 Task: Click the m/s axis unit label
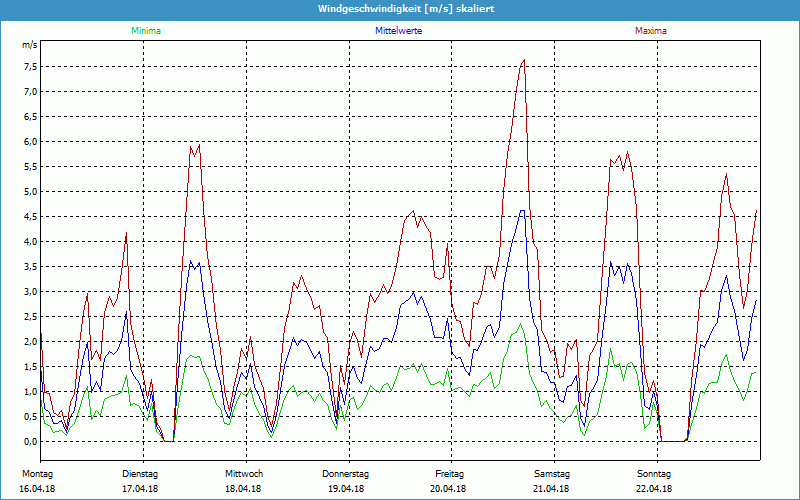[x=29, y=45]
